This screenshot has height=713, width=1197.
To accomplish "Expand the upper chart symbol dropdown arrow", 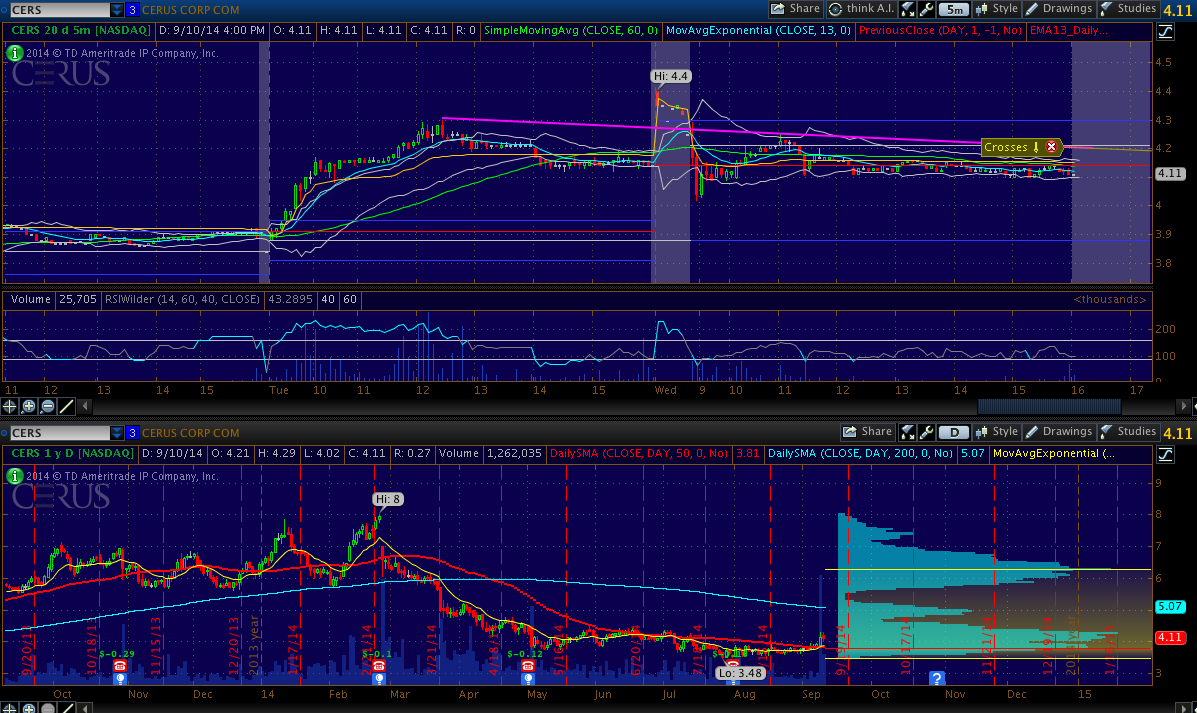I will pyautogui.click(x=117, y=10).
